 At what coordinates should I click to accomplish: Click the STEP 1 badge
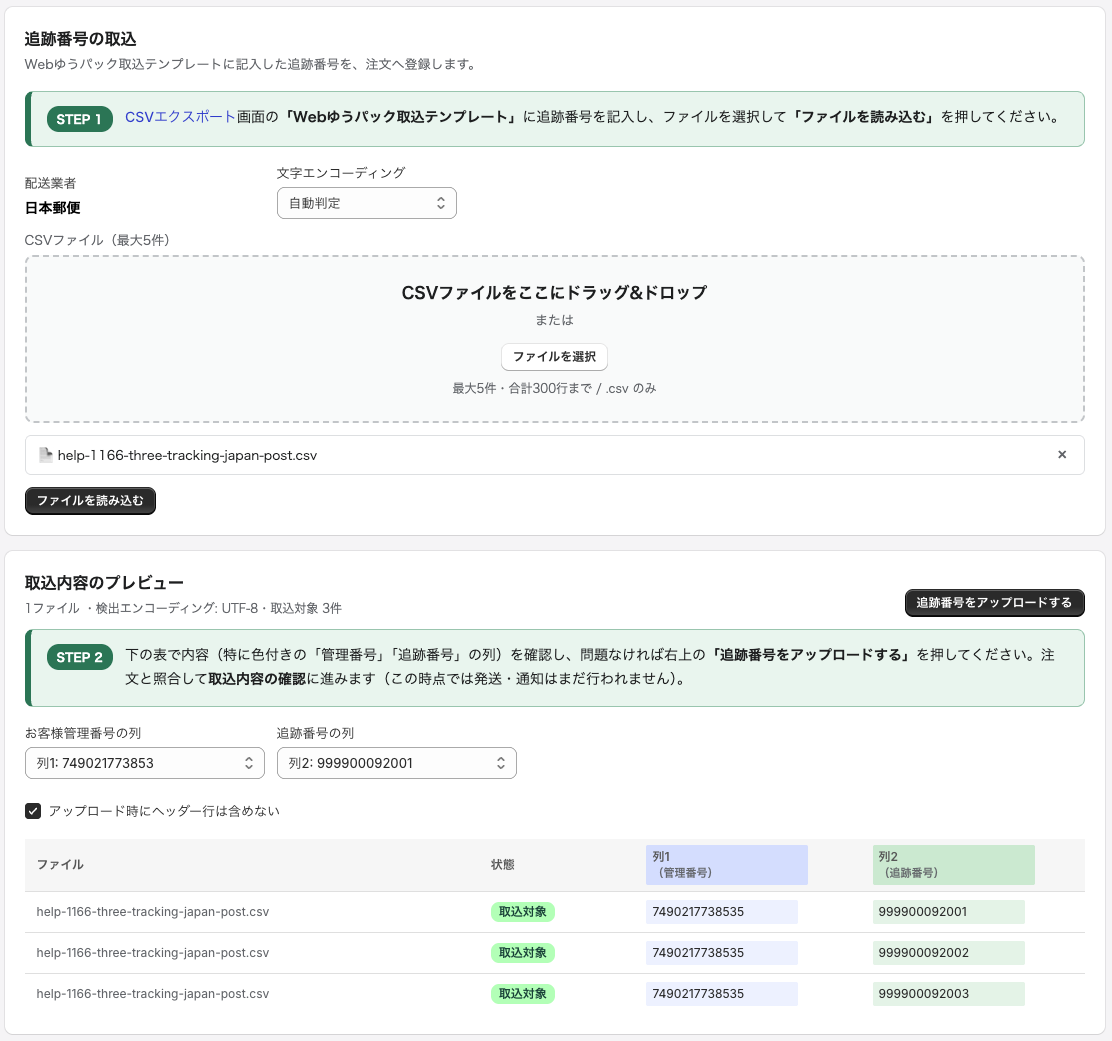pos(79,119)
